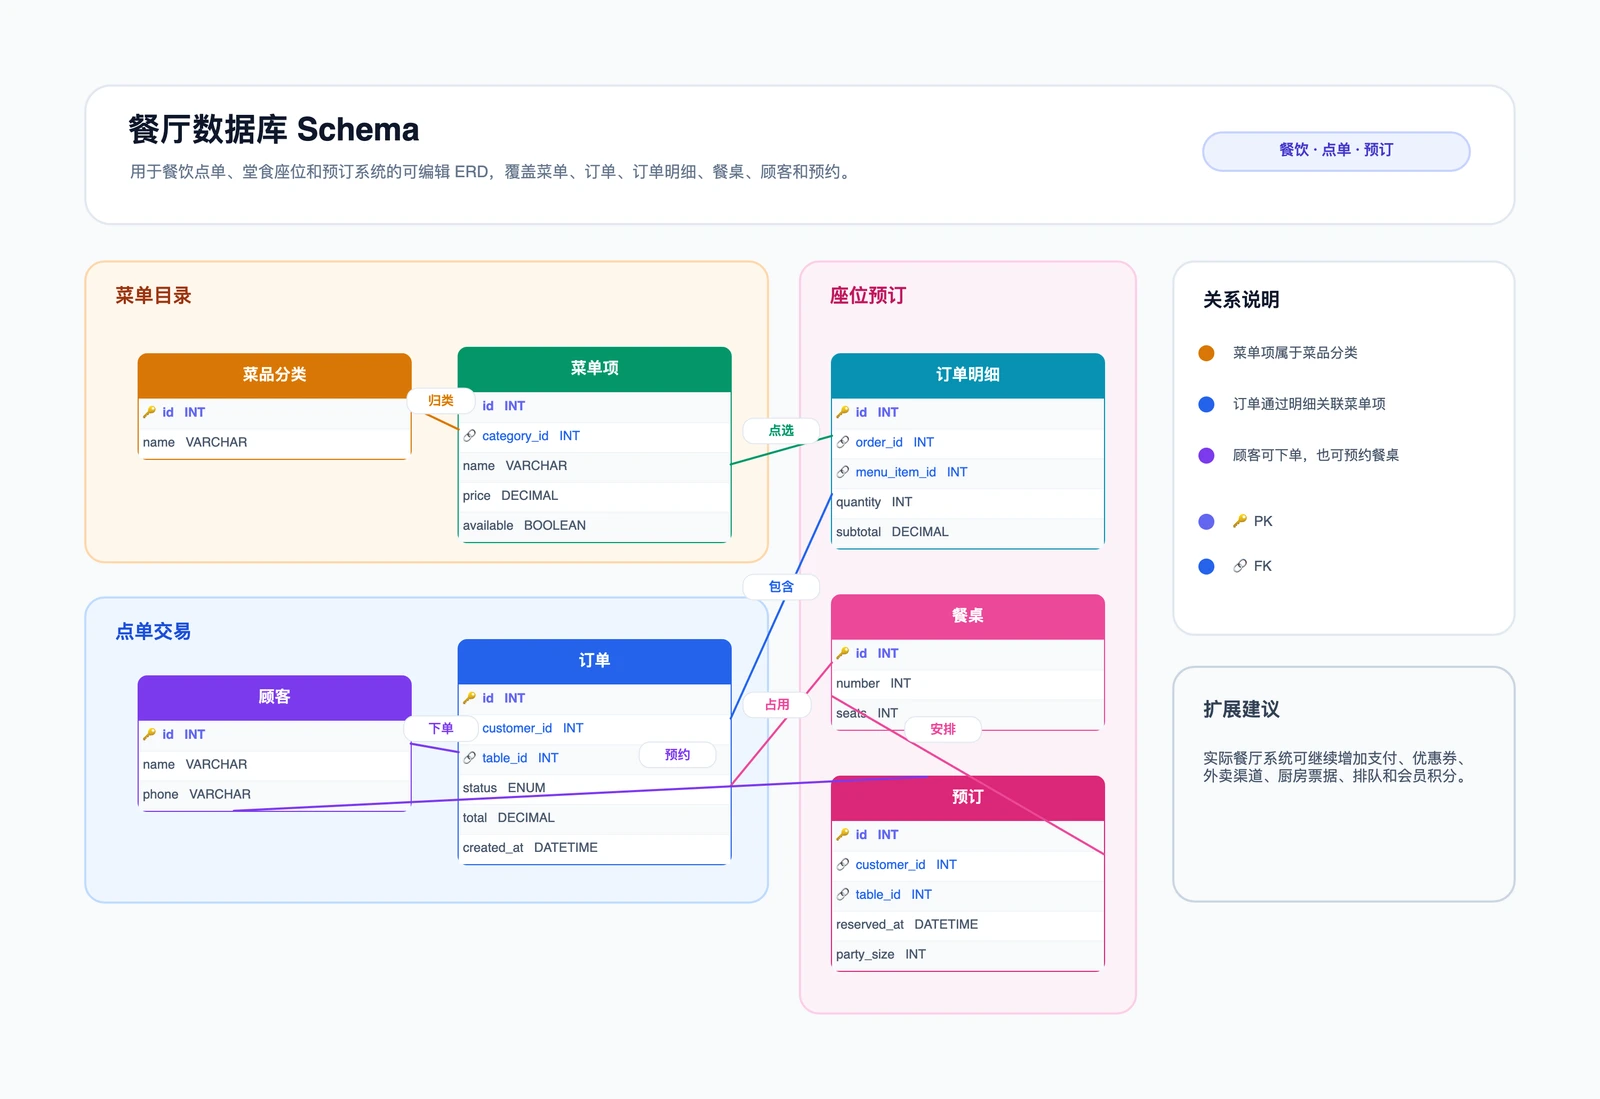This screenshot has width=1600, height=1099.
Task: Click the 实际餐厅系统 suggestion paragraph
Action: pos(1338,767)
